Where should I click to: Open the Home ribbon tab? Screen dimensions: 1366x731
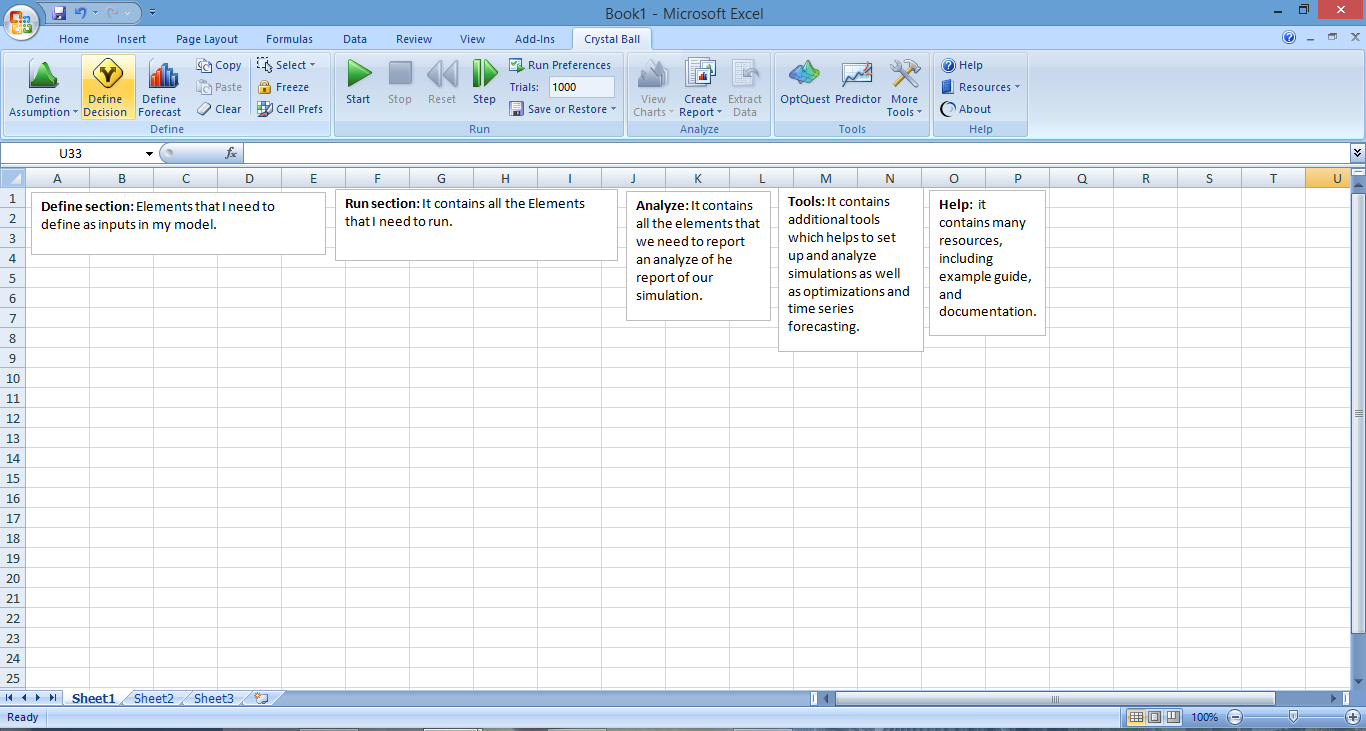point(74,39)
